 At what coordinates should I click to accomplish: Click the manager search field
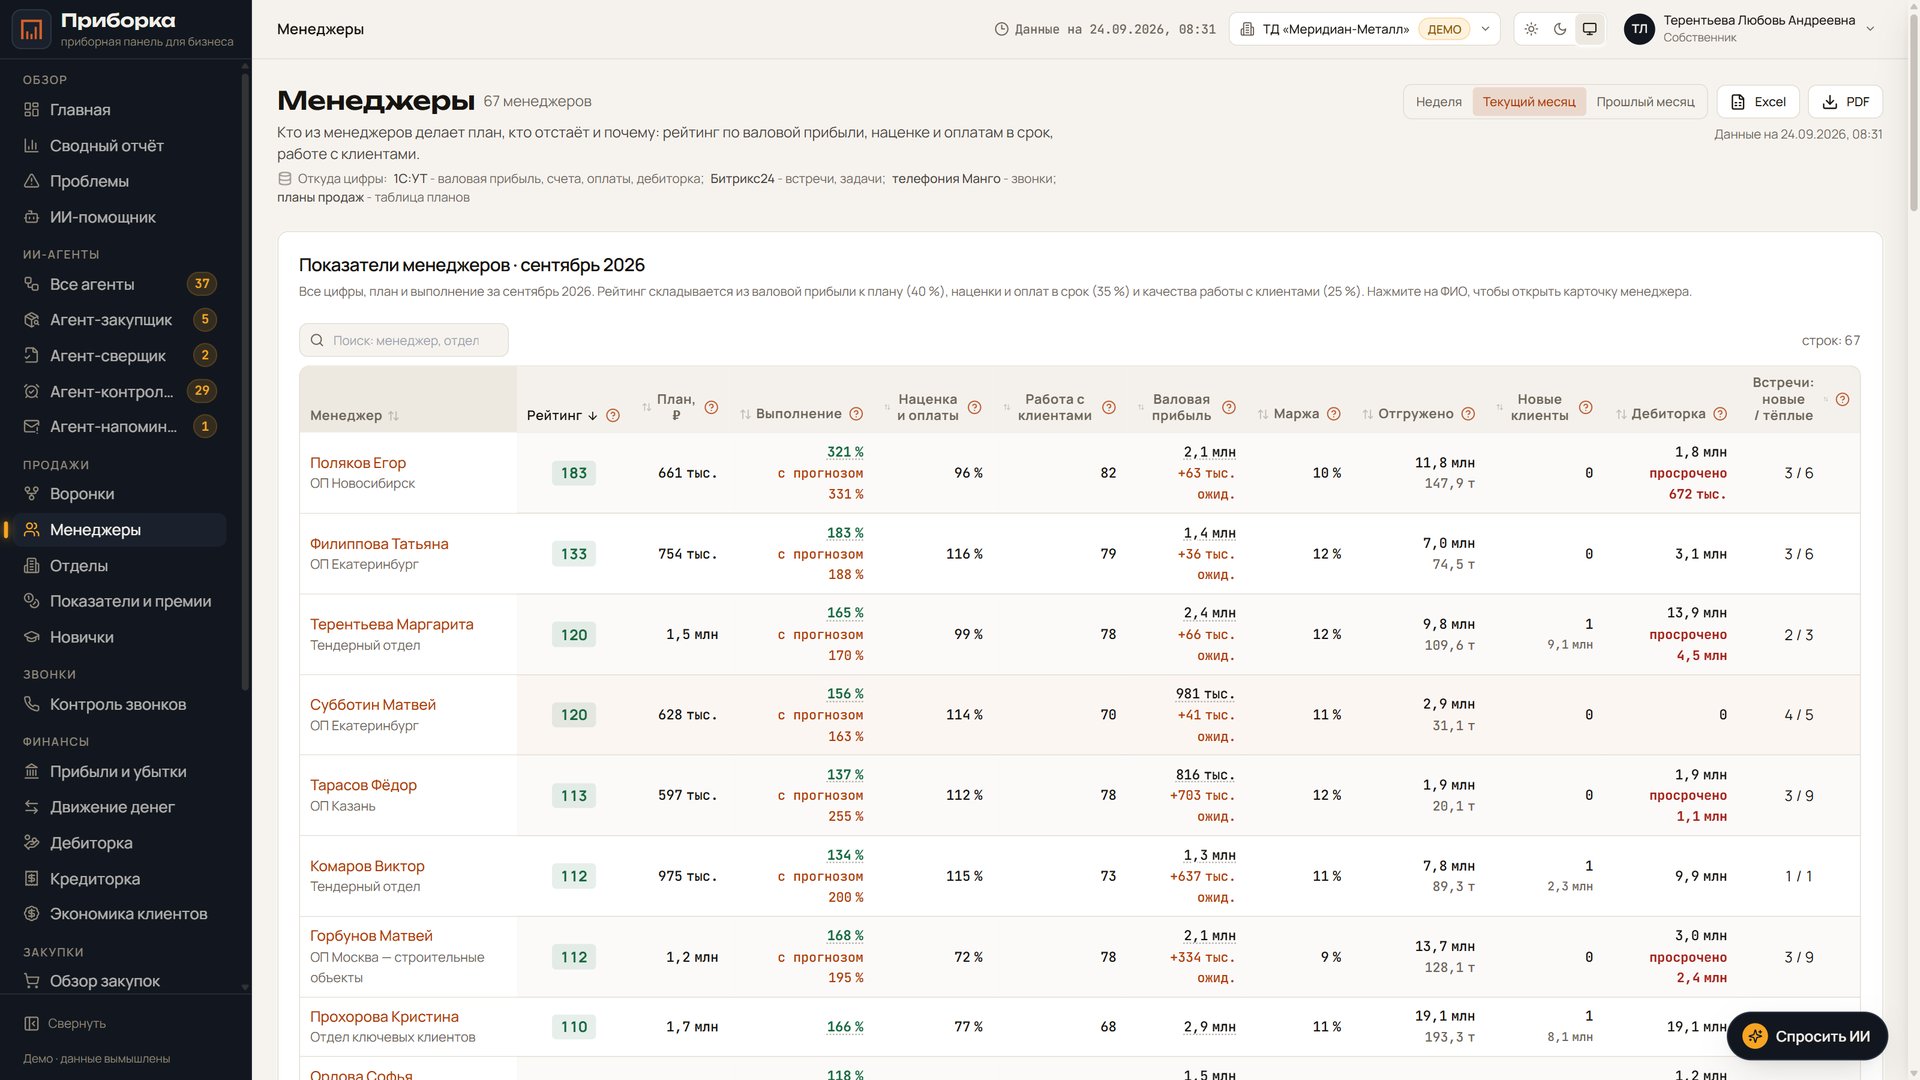tap(404, 340)
